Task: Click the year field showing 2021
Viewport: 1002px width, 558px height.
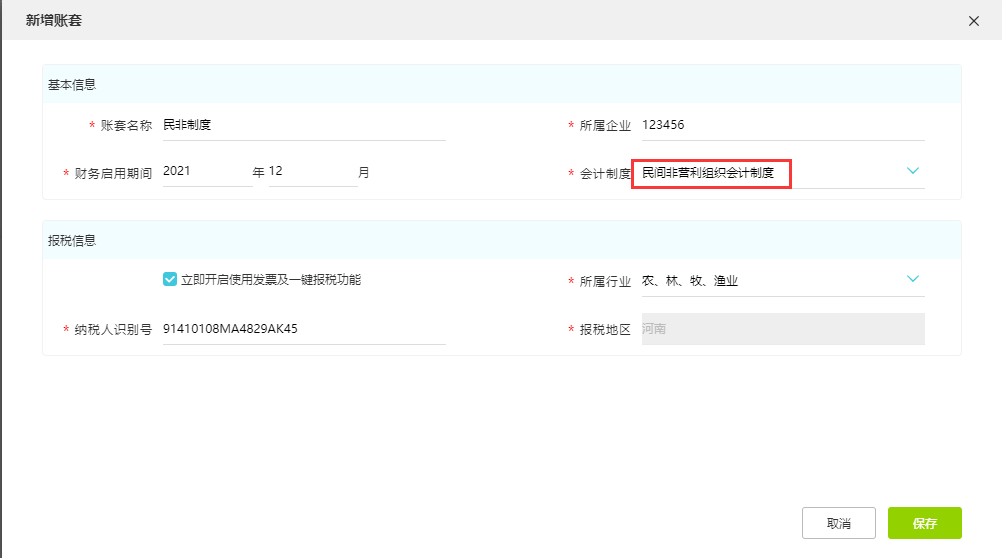Action: tap(207, 171)
